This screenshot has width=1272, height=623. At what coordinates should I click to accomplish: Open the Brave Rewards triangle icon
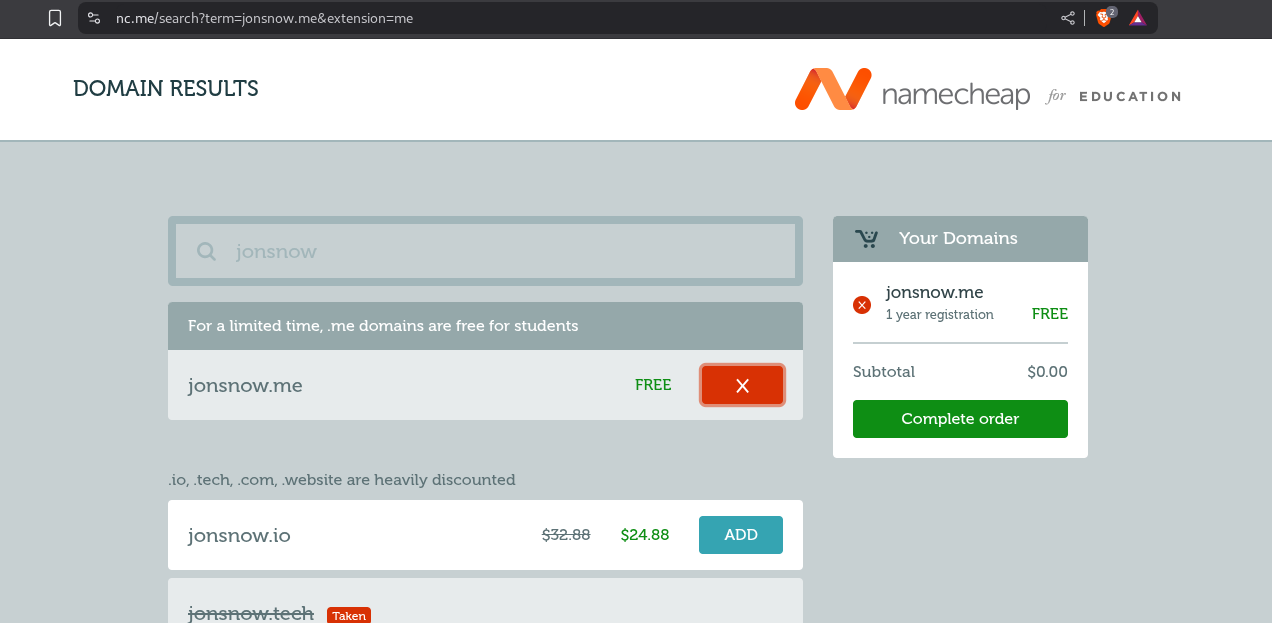tap(1137, 18)
